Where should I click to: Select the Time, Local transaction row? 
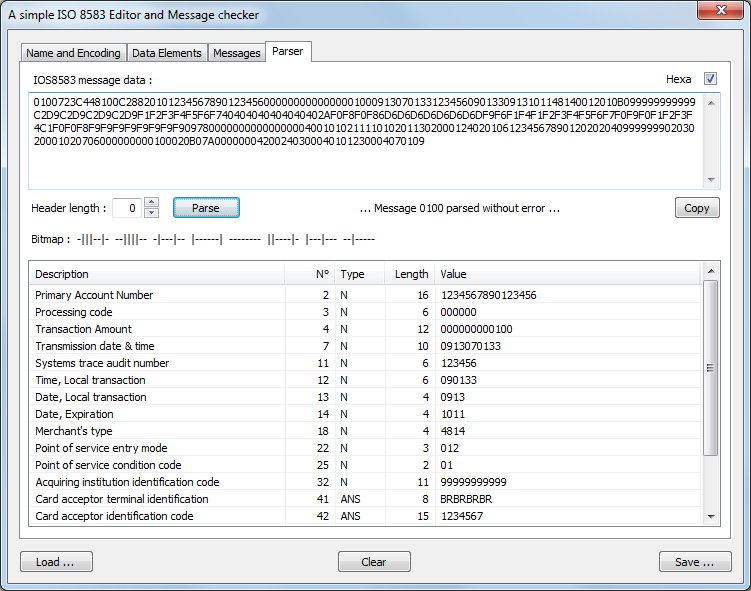(x=366, y=380)
